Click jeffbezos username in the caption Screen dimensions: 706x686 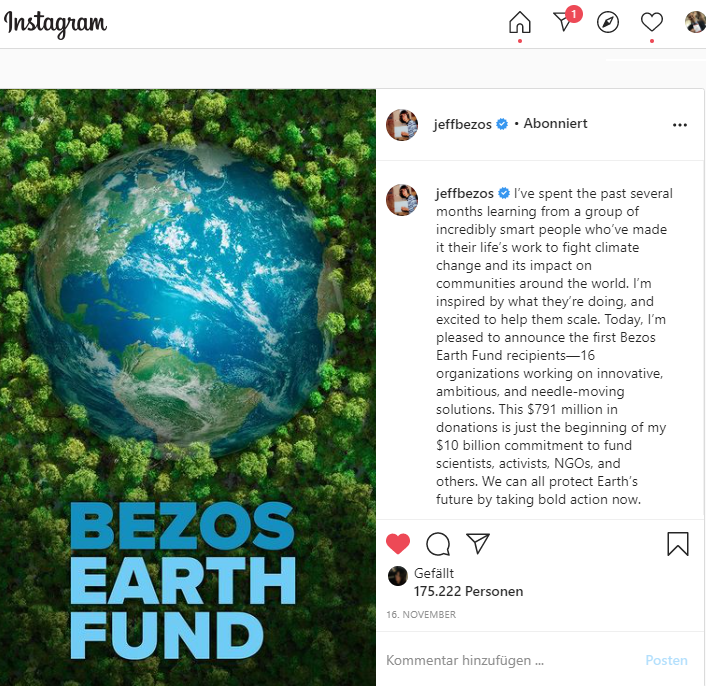[x=465, y=193]
